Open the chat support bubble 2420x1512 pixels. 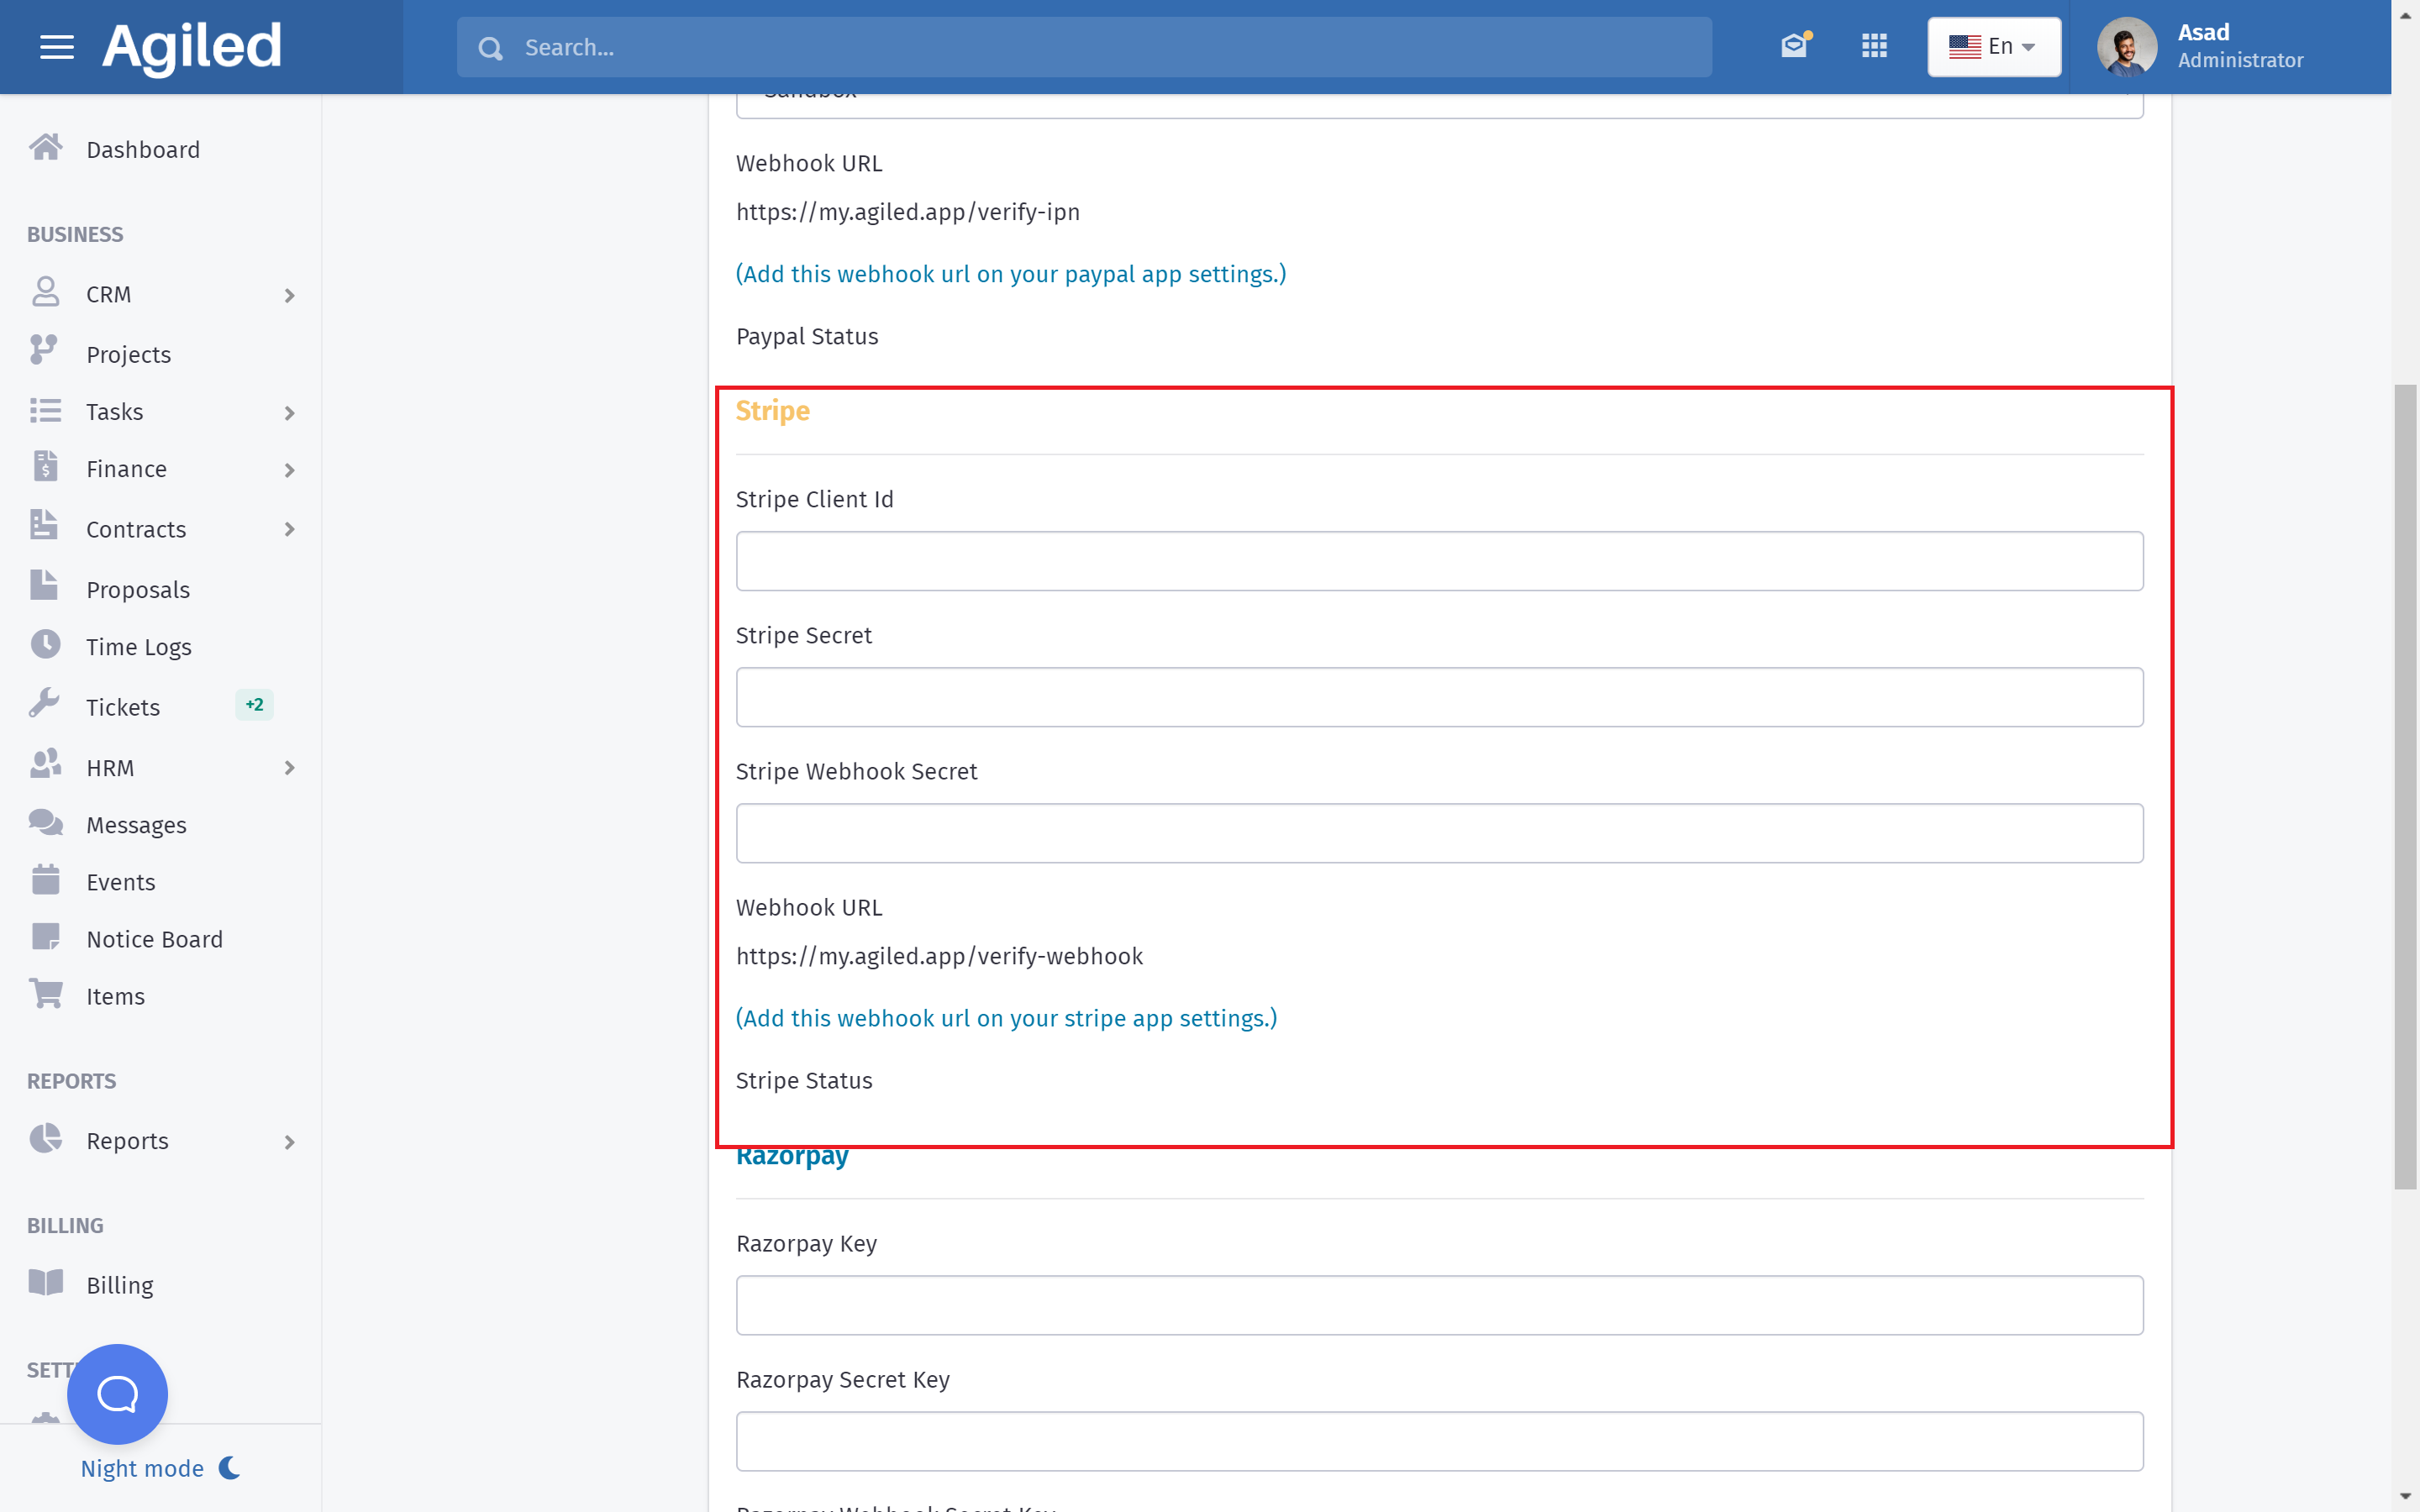pyautogui.click(x=117, y=1393)
